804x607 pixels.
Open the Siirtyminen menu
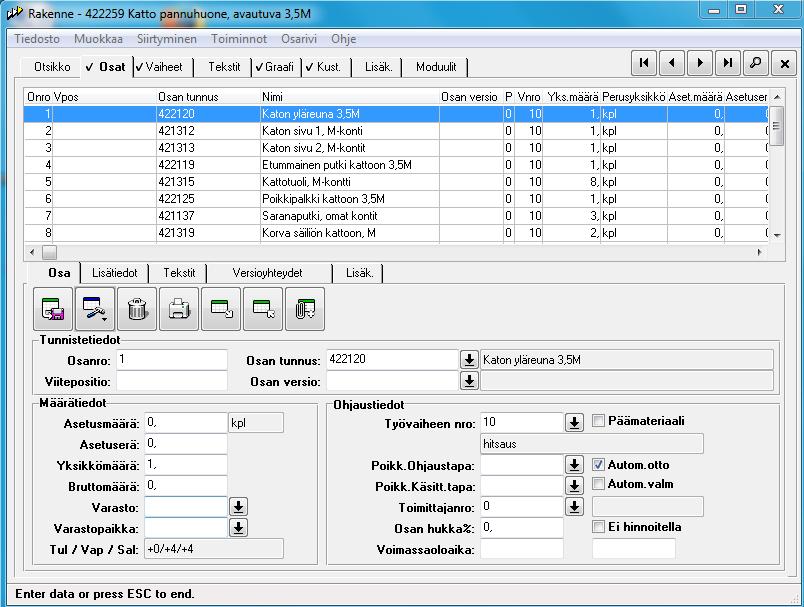tap(167, 39)
